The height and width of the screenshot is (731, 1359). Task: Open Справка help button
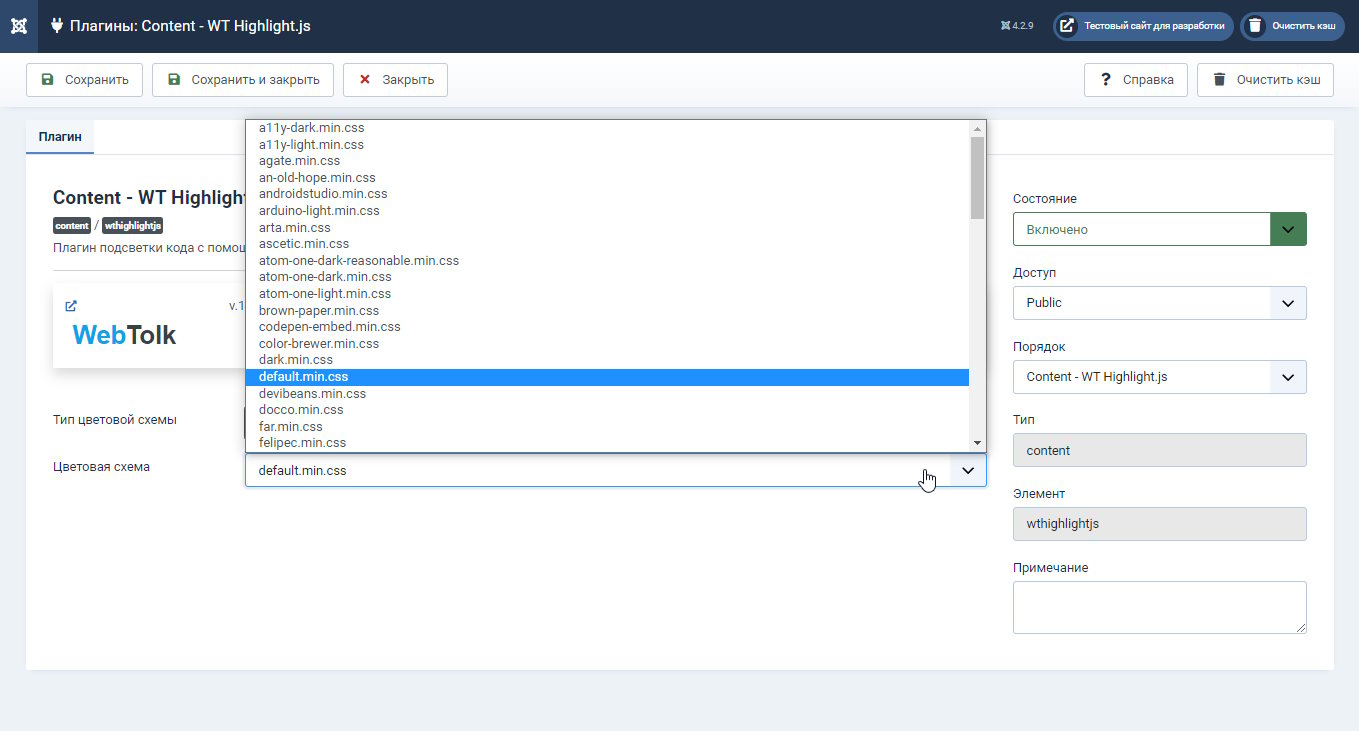(x=1136, y=80)
